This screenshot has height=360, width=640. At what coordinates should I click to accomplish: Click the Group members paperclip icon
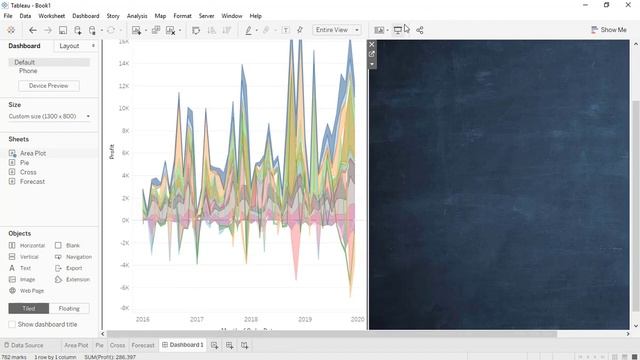(x=267, y=30)
